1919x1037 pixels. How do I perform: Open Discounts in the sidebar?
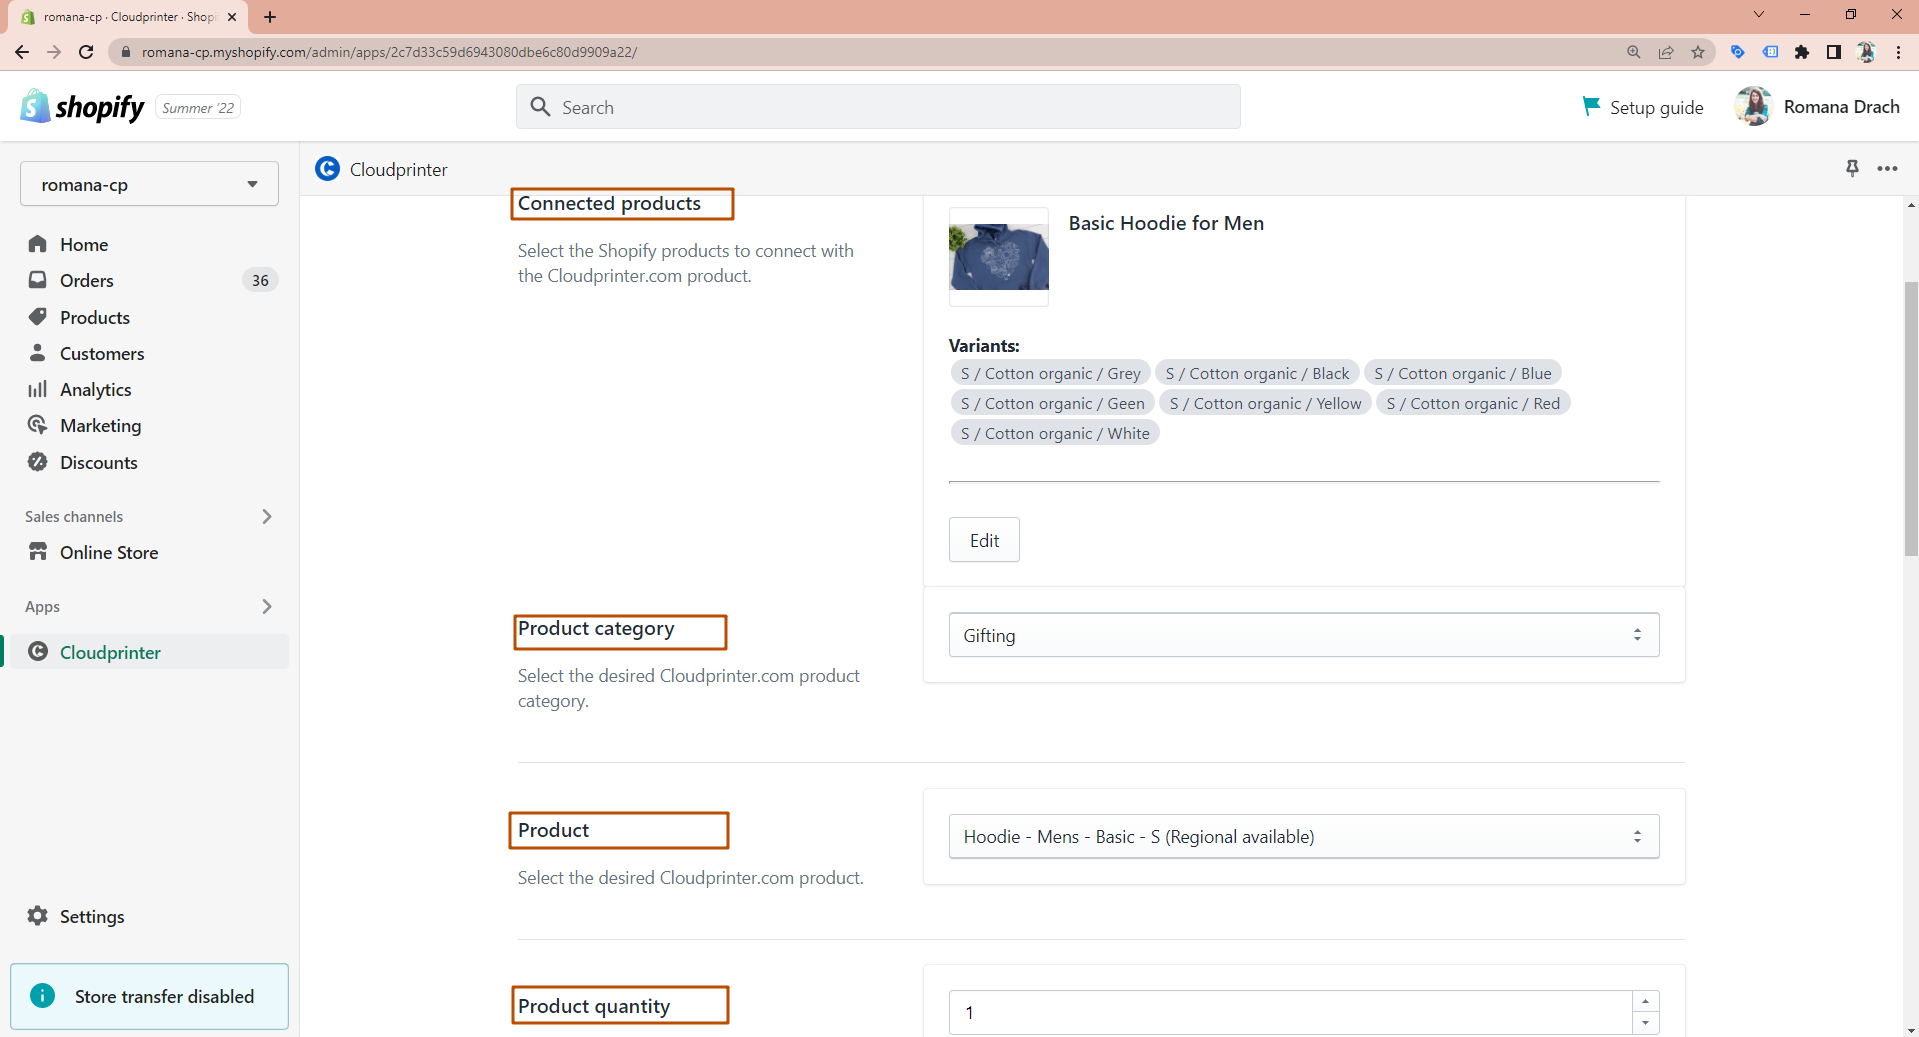[99, 462]
